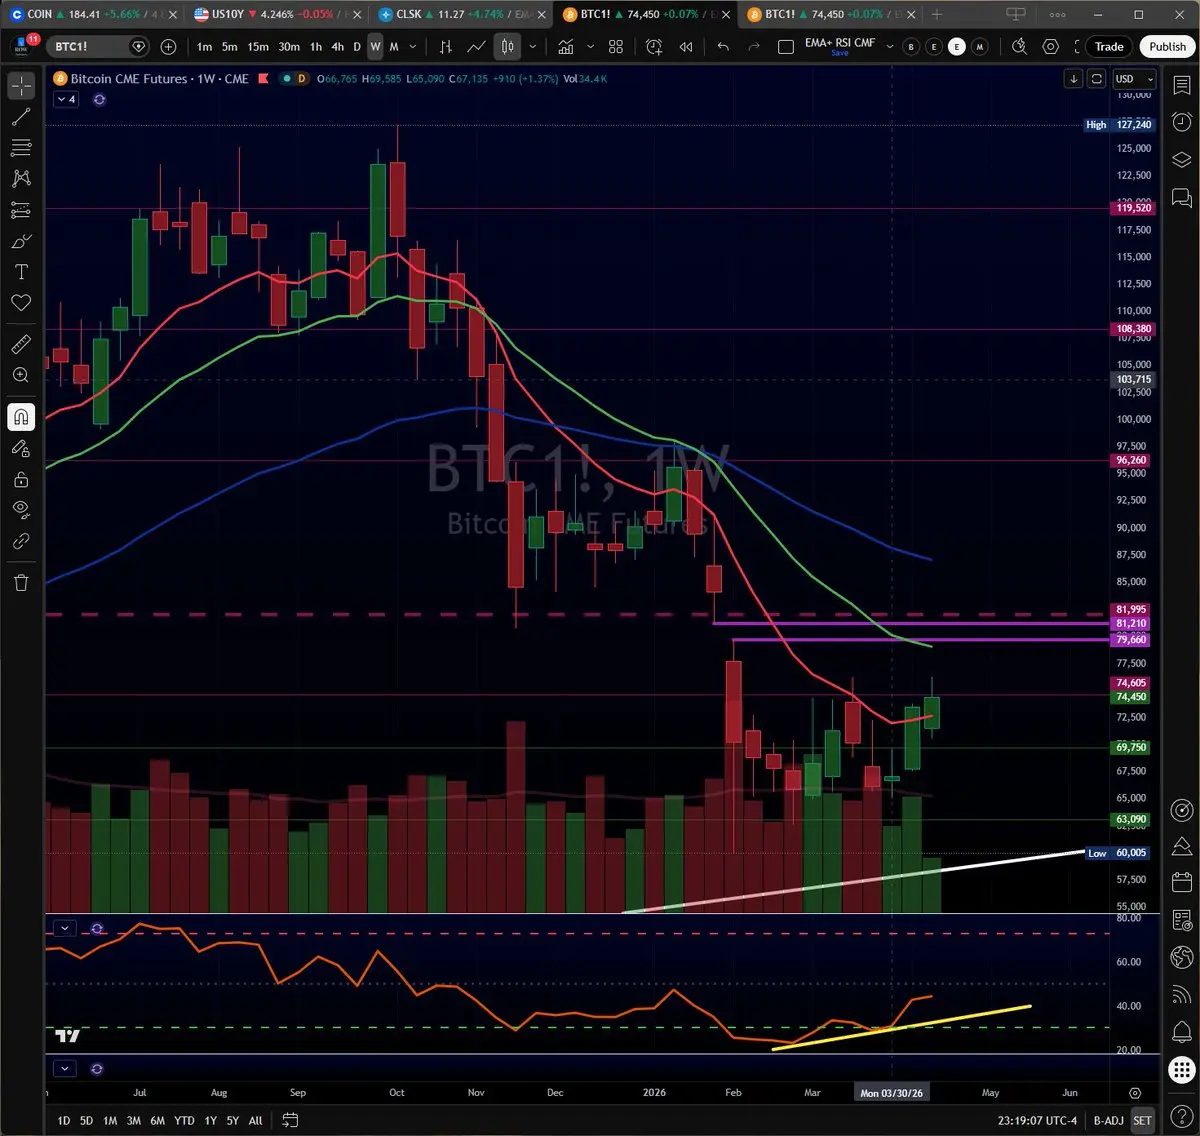The width and height of the screenshot is (1200, 1136).
Task: Toggle stay in drawing mode
Action: (x=21, y=448)
